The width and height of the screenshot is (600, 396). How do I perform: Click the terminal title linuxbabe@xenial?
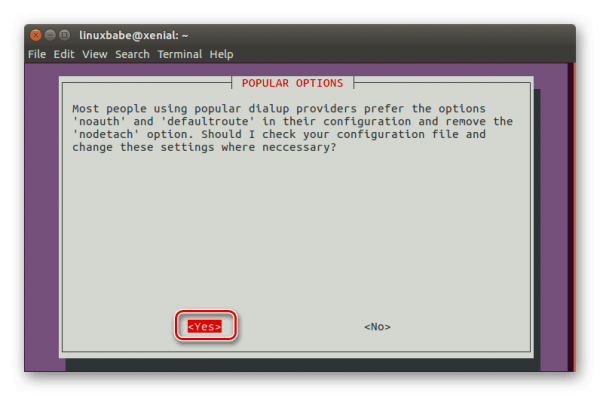click(134, 35)
